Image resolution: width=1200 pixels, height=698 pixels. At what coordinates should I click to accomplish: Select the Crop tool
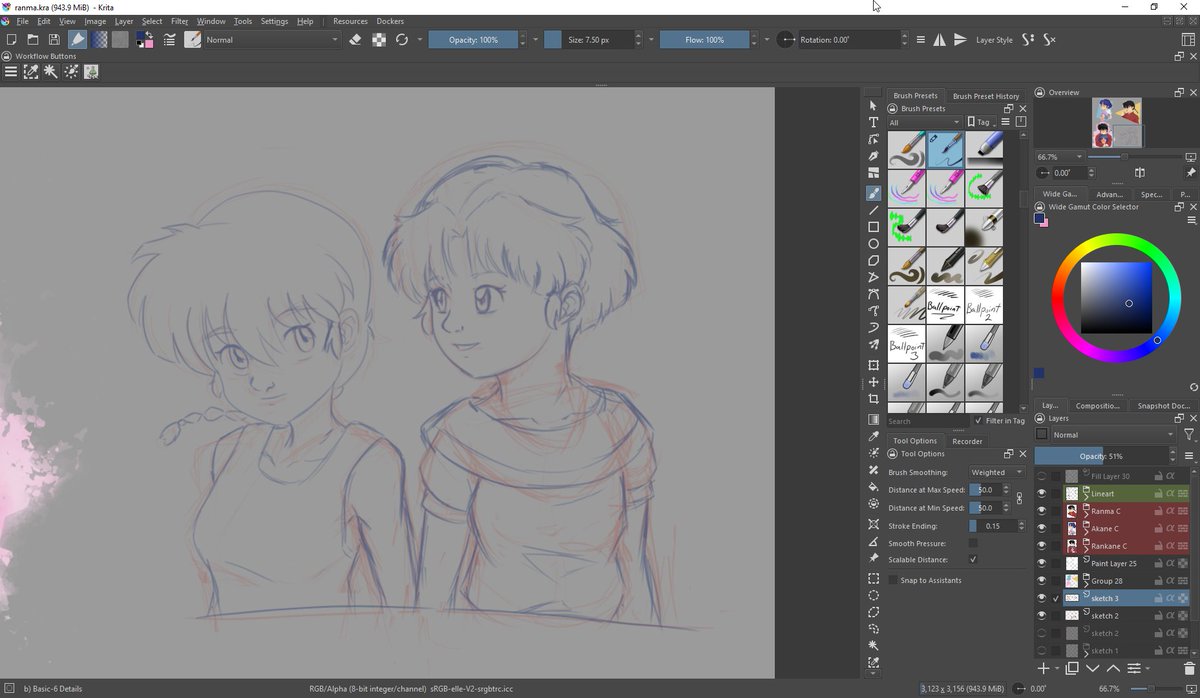(x=873, y=399)
